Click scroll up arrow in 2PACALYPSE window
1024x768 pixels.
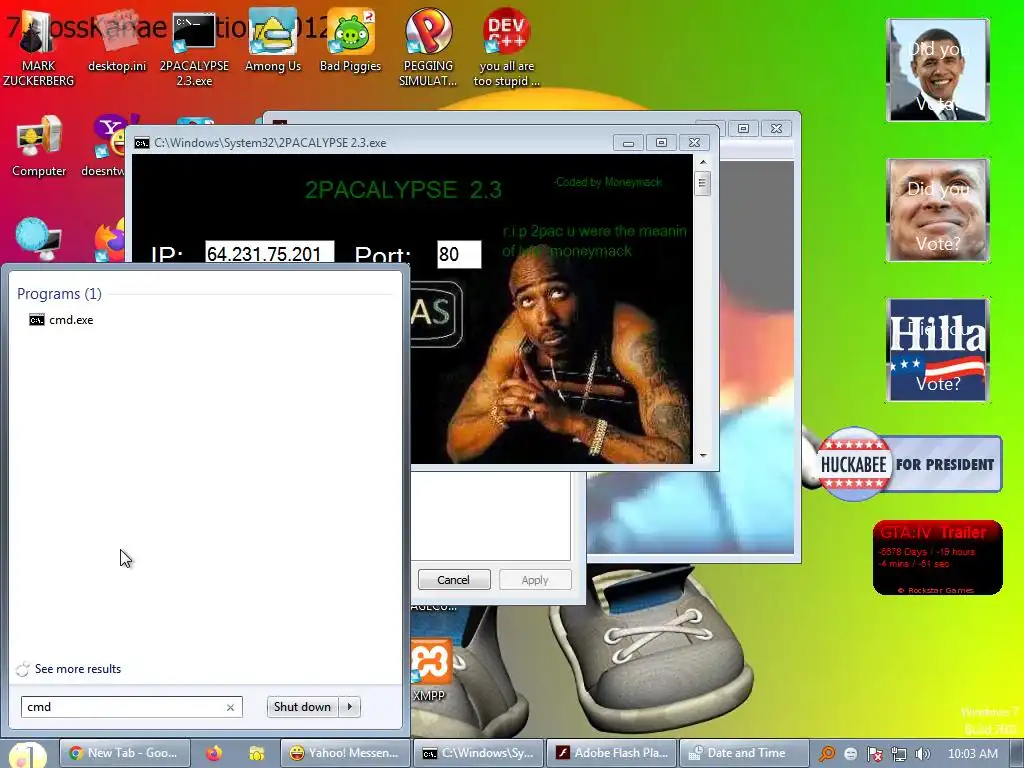703,161
